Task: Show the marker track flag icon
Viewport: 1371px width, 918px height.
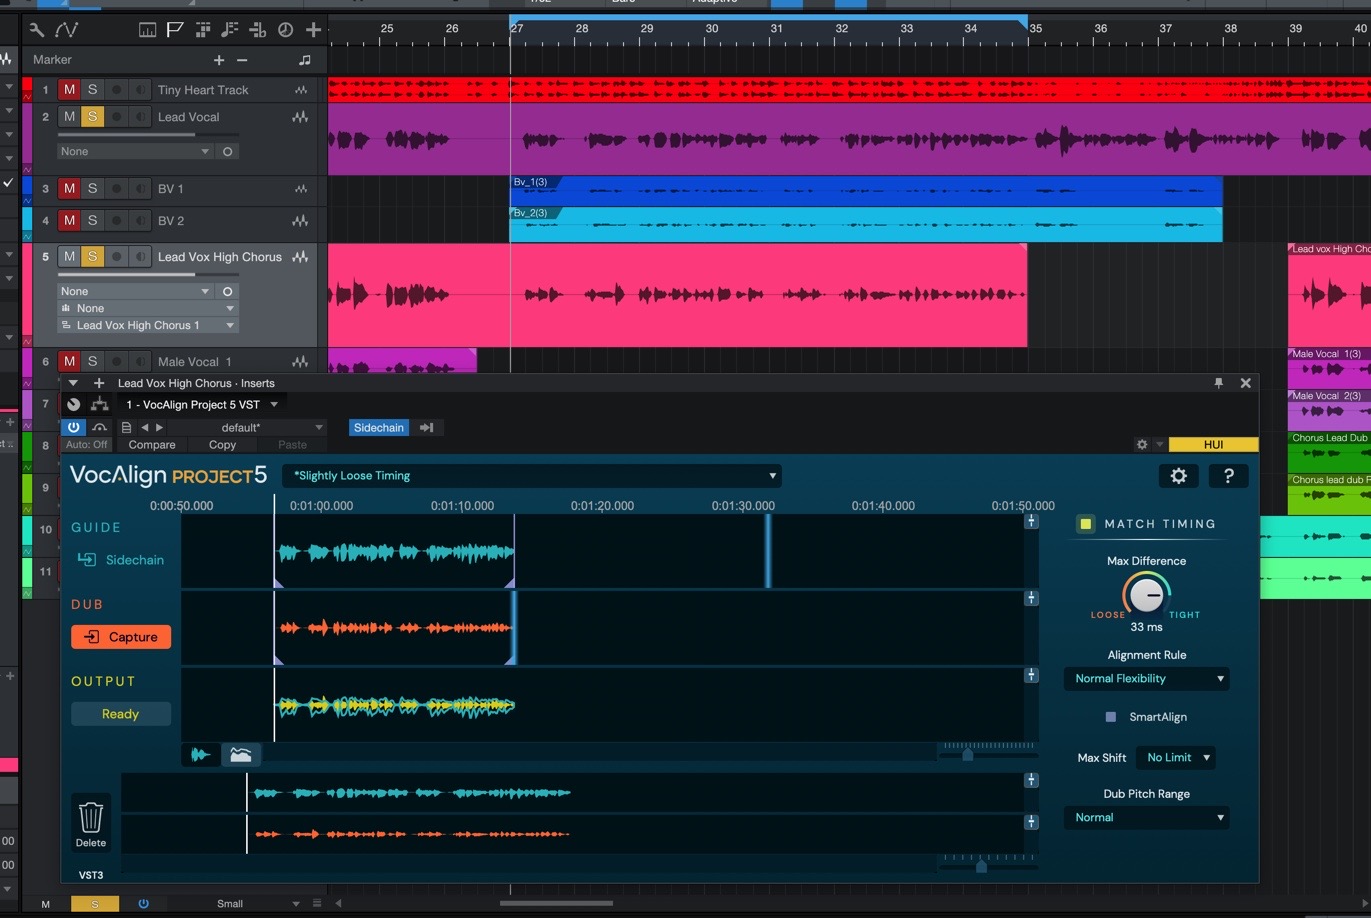Action: click(x=175, y=30)
